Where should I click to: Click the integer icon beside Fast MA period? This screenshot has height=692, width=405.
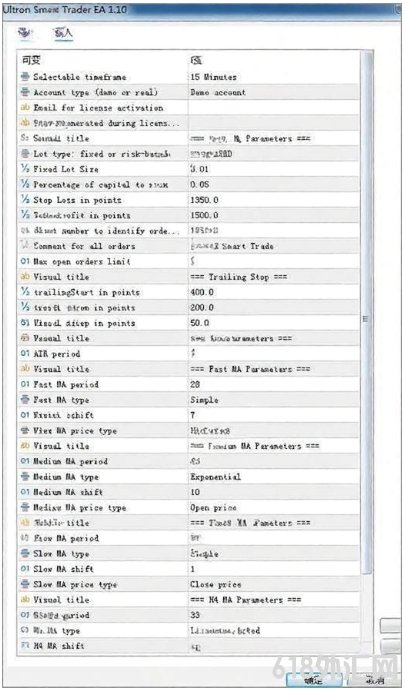(x=25, y=384)
